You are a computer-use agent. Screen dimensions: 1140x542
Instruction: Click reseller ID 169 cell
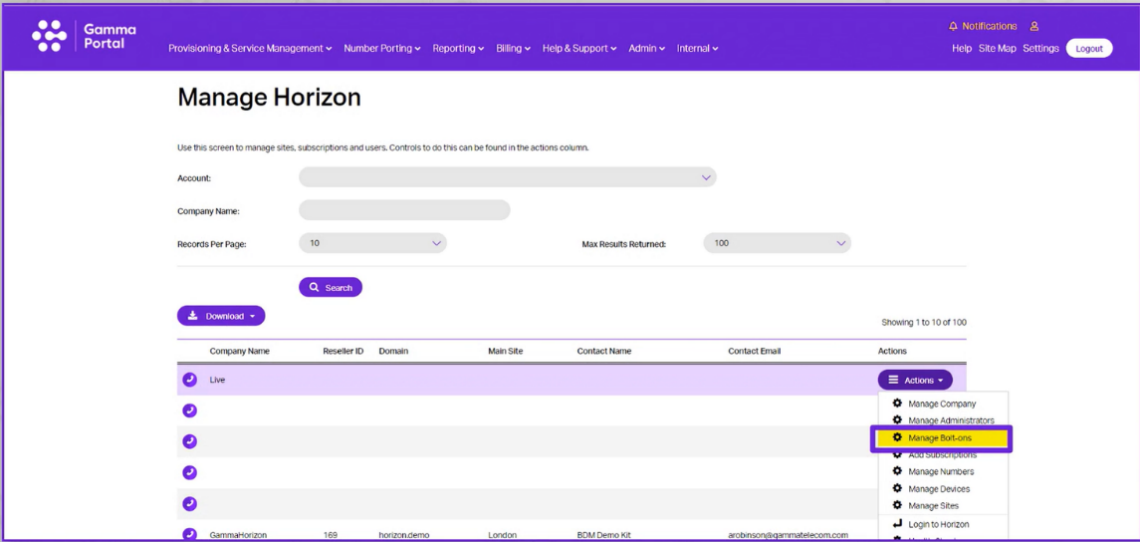(330, 535)
